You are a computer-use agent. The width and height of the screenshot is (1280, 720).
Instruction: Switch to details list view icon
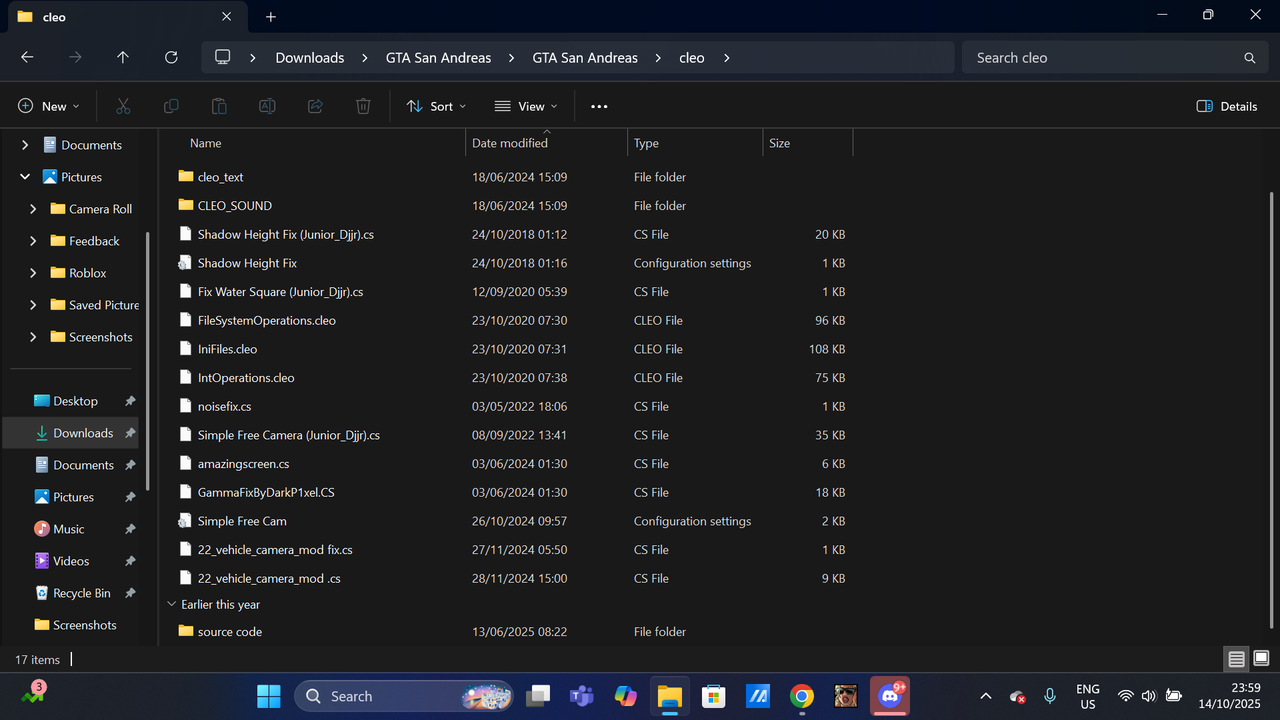point(1237,659)
